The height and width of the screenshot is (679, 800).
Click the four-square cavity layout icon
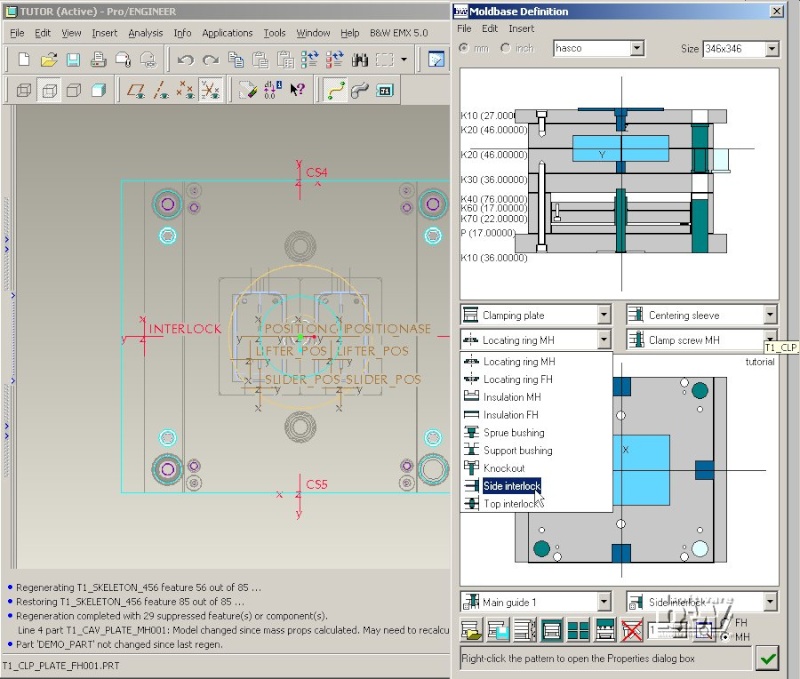(x=578, y=631)
